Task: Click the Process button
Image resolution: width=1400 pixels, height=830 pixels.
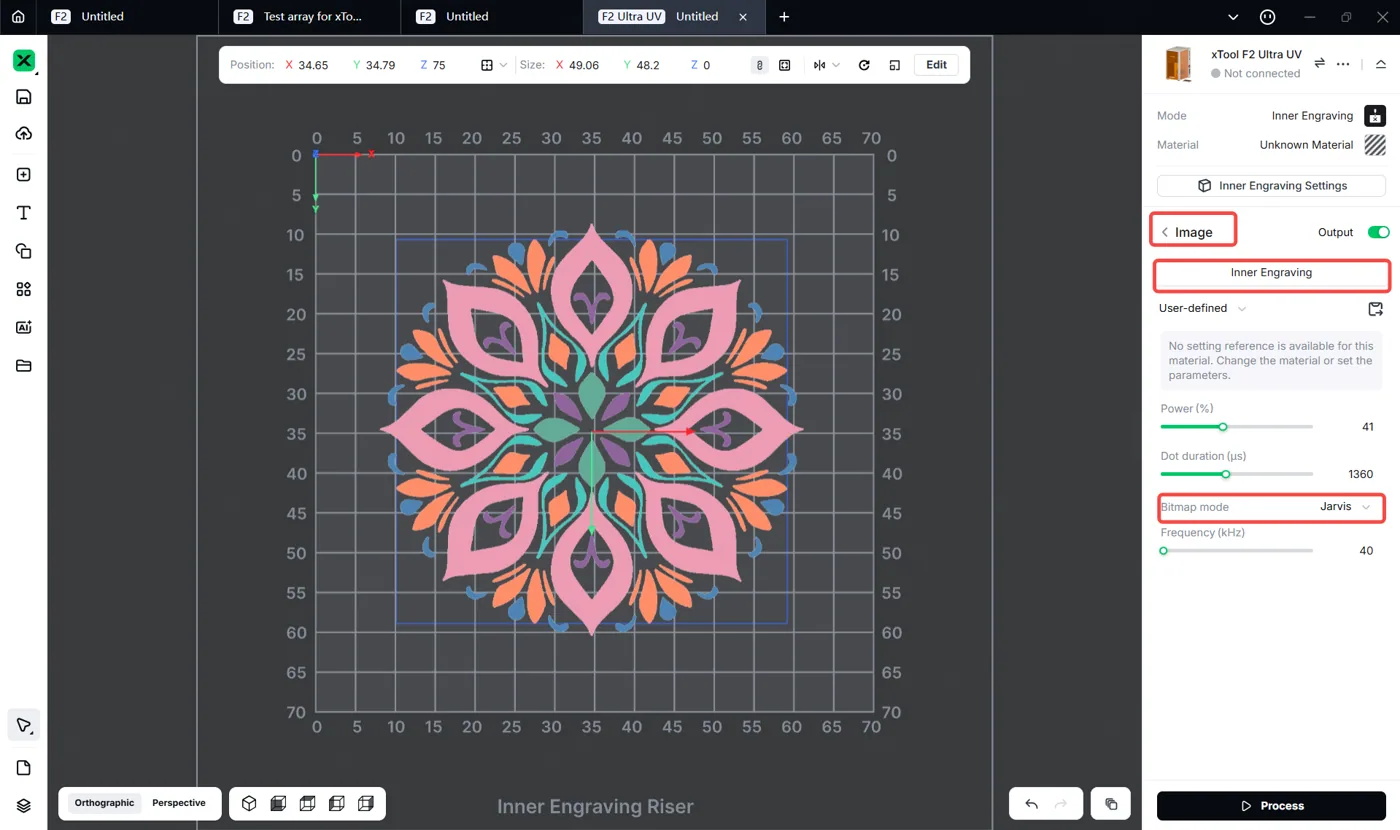Action: click(1272, 805)
